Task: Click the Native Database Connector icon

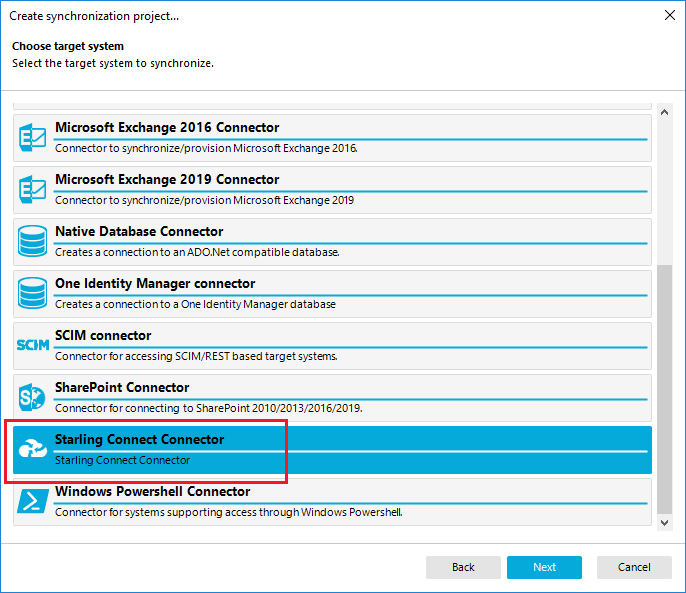Action: [33, 242]
